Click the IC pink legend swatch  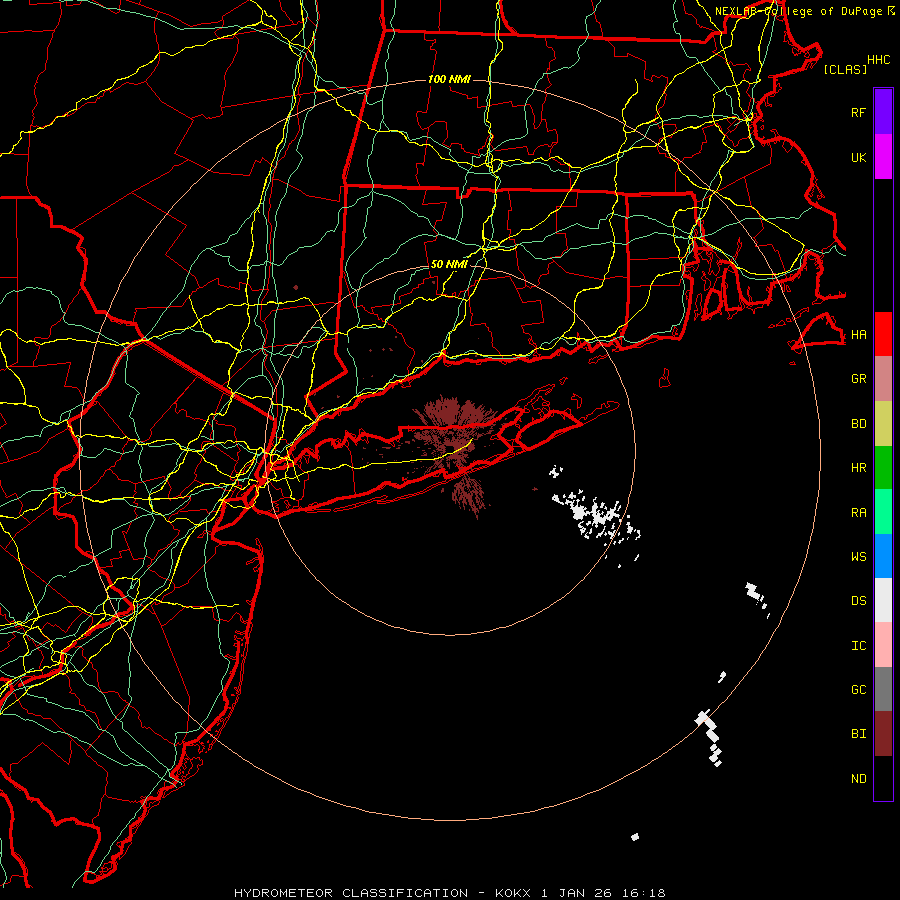883,645
